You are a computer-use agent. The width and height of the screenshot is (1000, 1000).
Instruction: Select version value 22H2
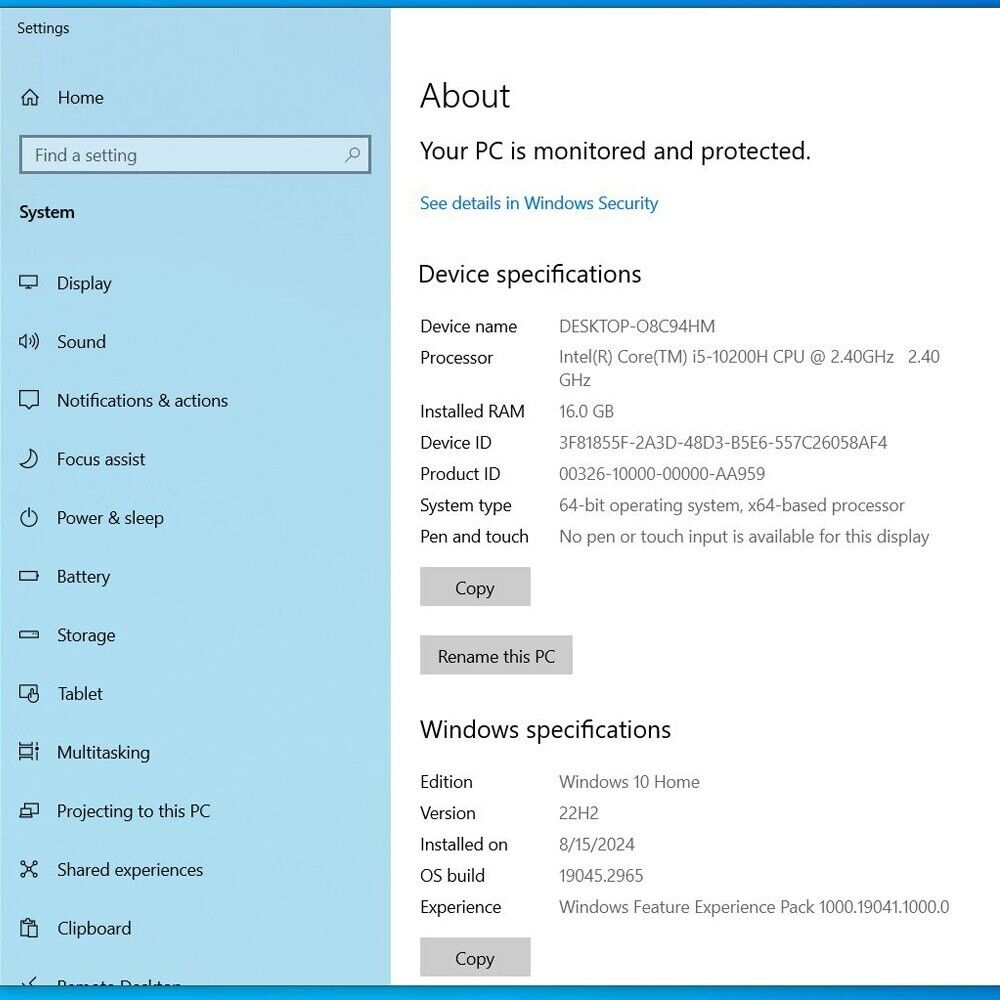point(578,813)
